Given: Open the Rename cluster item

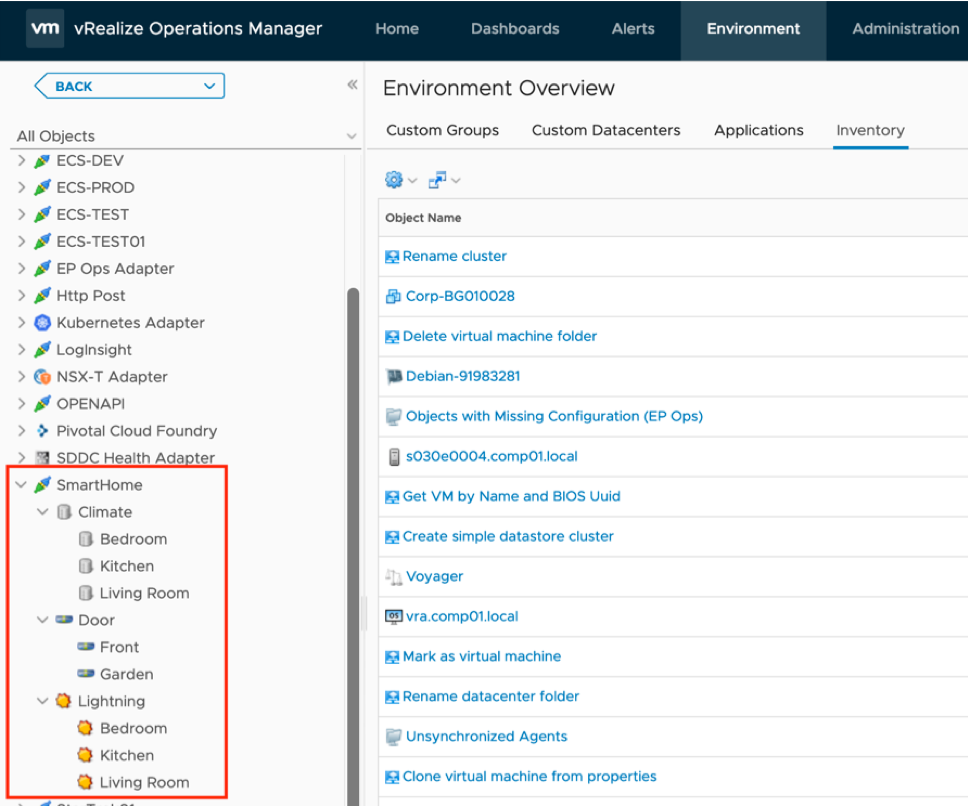Looking at the screenshot, I should [x=453, y=256].
